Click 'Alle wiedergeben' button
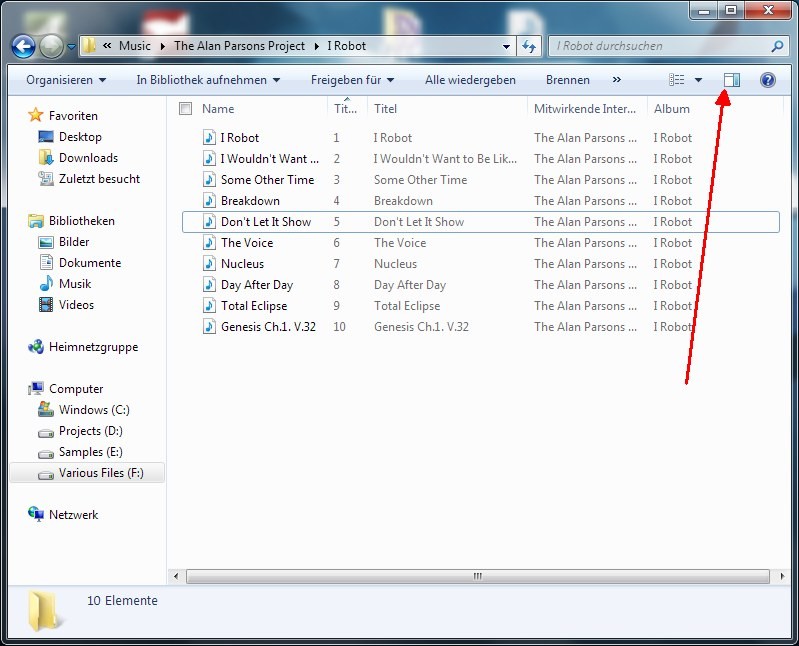The height and width of the screenshot is (646, 799). [470, 80]
